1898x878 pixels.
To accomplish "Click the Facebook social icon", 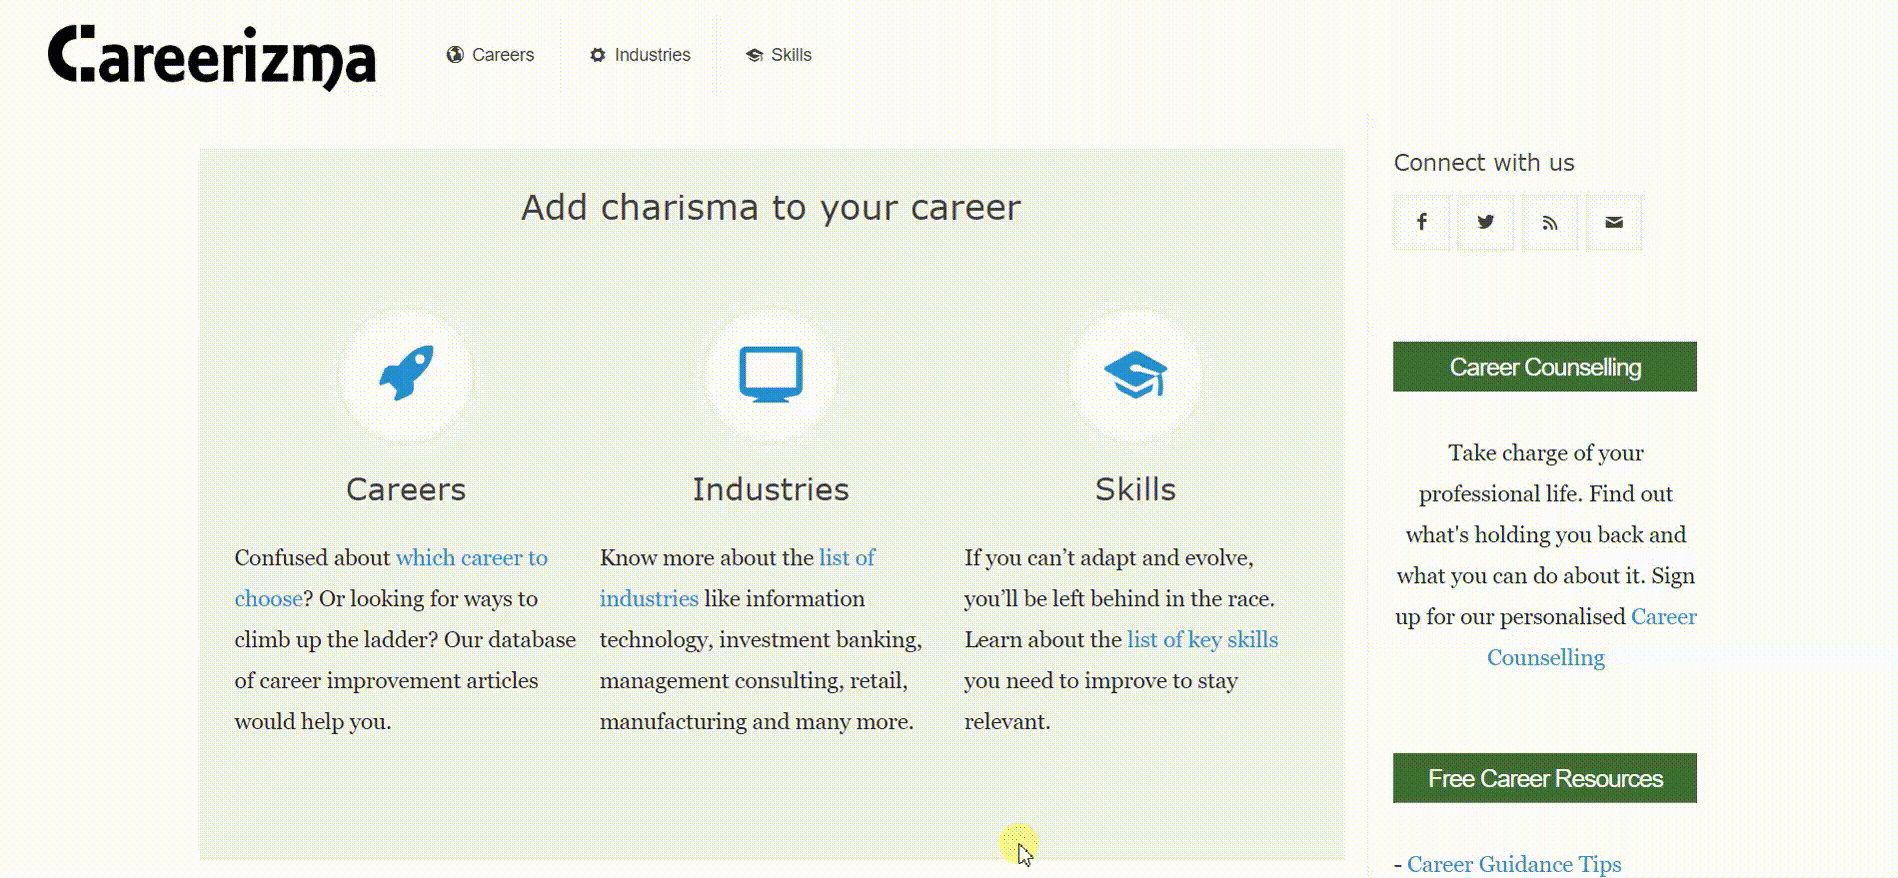I will (x=1421, y=222).
